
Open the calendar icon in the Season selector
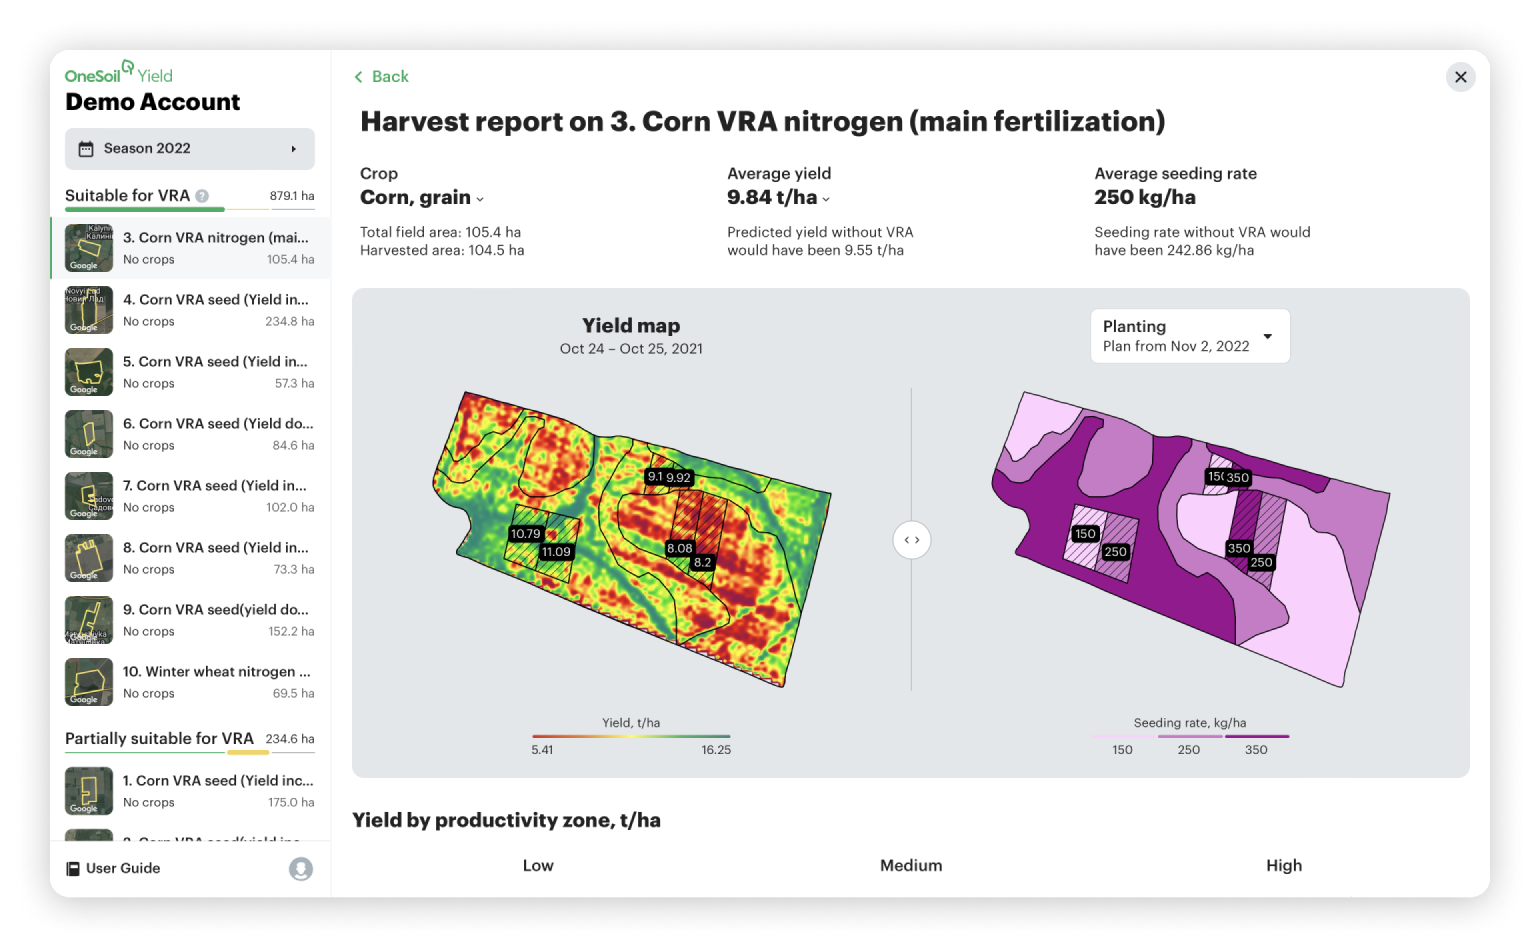click(x=86, y=148)
